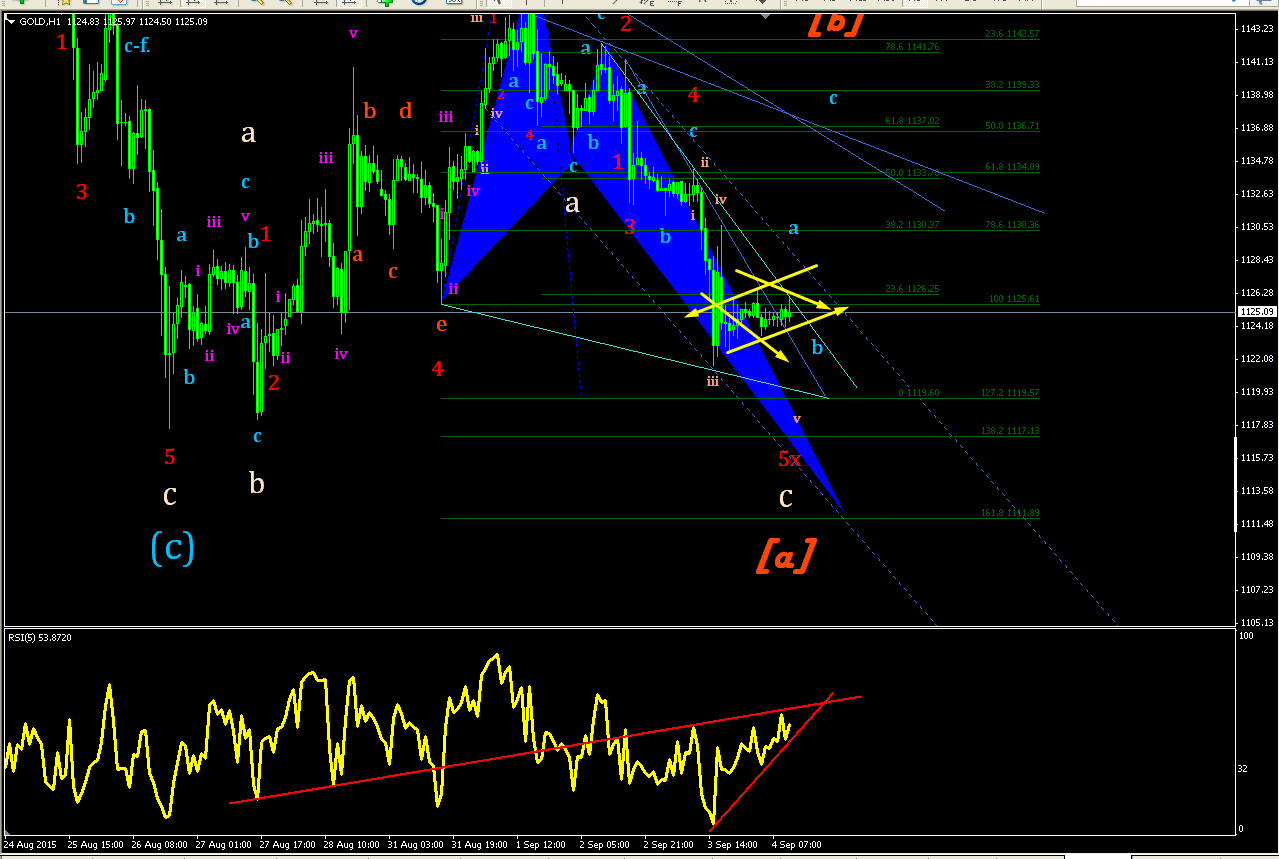1279x859 pixels.
Task: Click the 24 Aug 2015 date label
Action: click(30, 845)
